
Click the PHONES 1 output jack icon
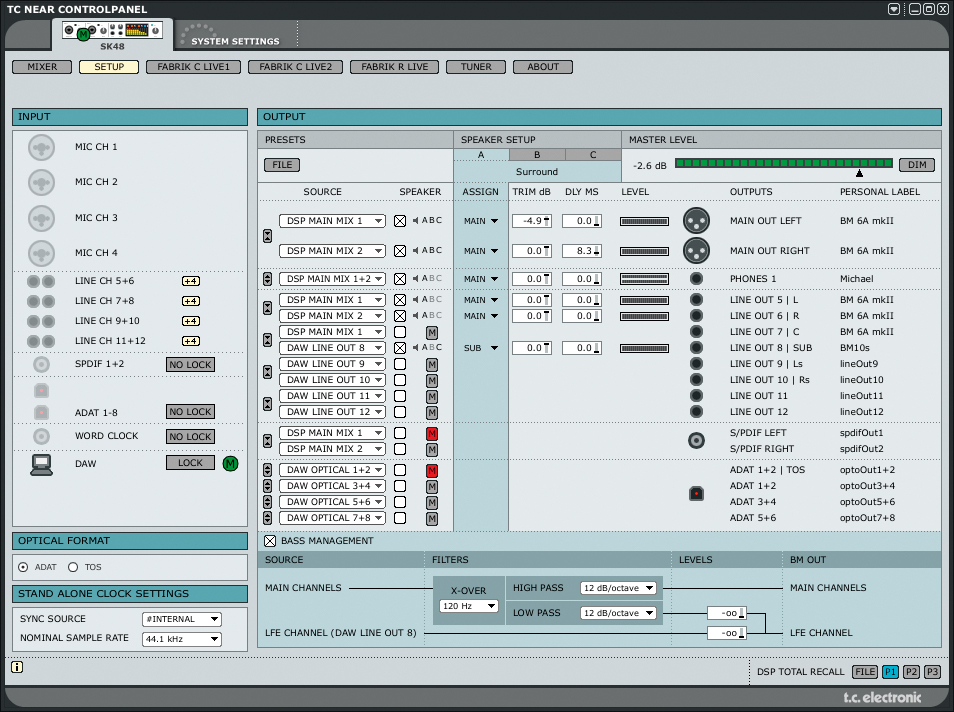pos(696,279)
